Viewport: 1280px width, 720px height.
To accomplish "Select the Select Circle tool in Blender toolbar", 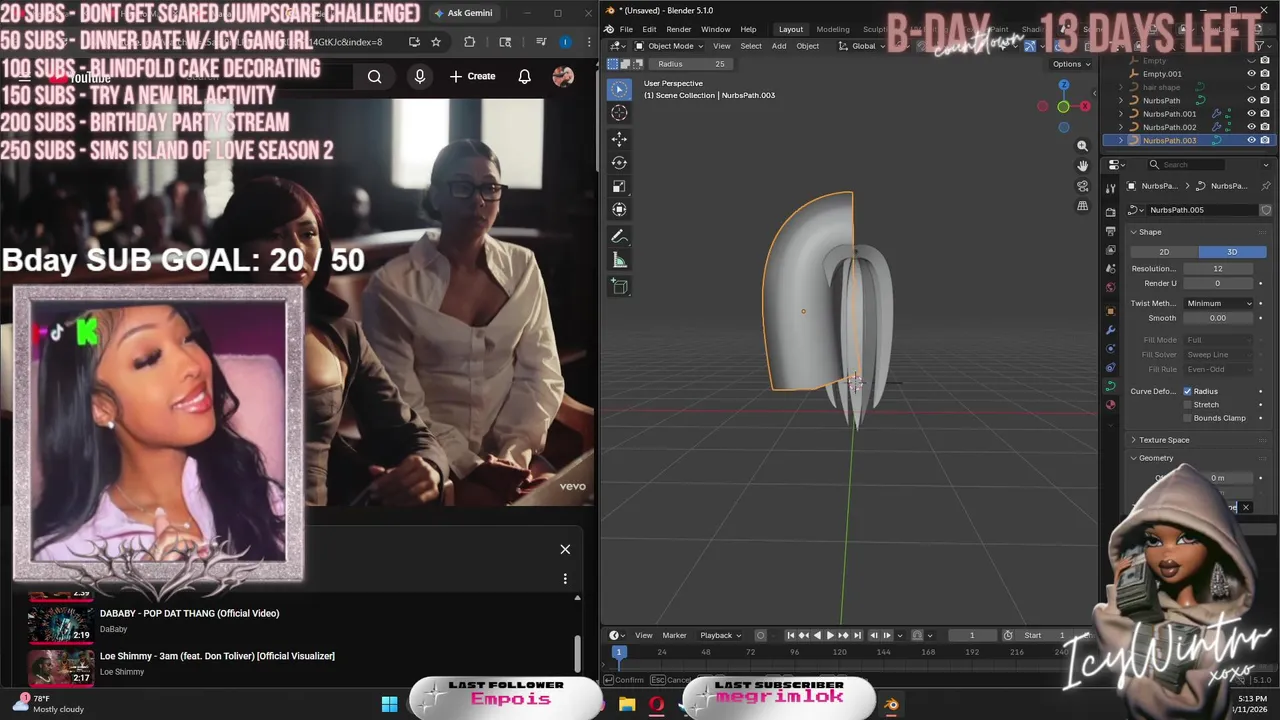I will 619,89.
